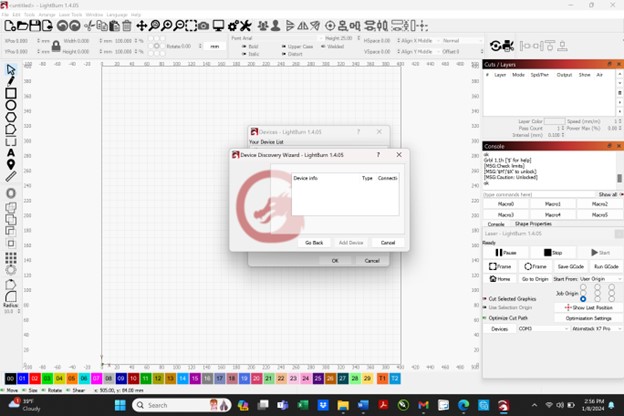624x416 pixels.
Task: Open the Atomstack X7 Pro device dropdown
Action: (x=596, y=328)
